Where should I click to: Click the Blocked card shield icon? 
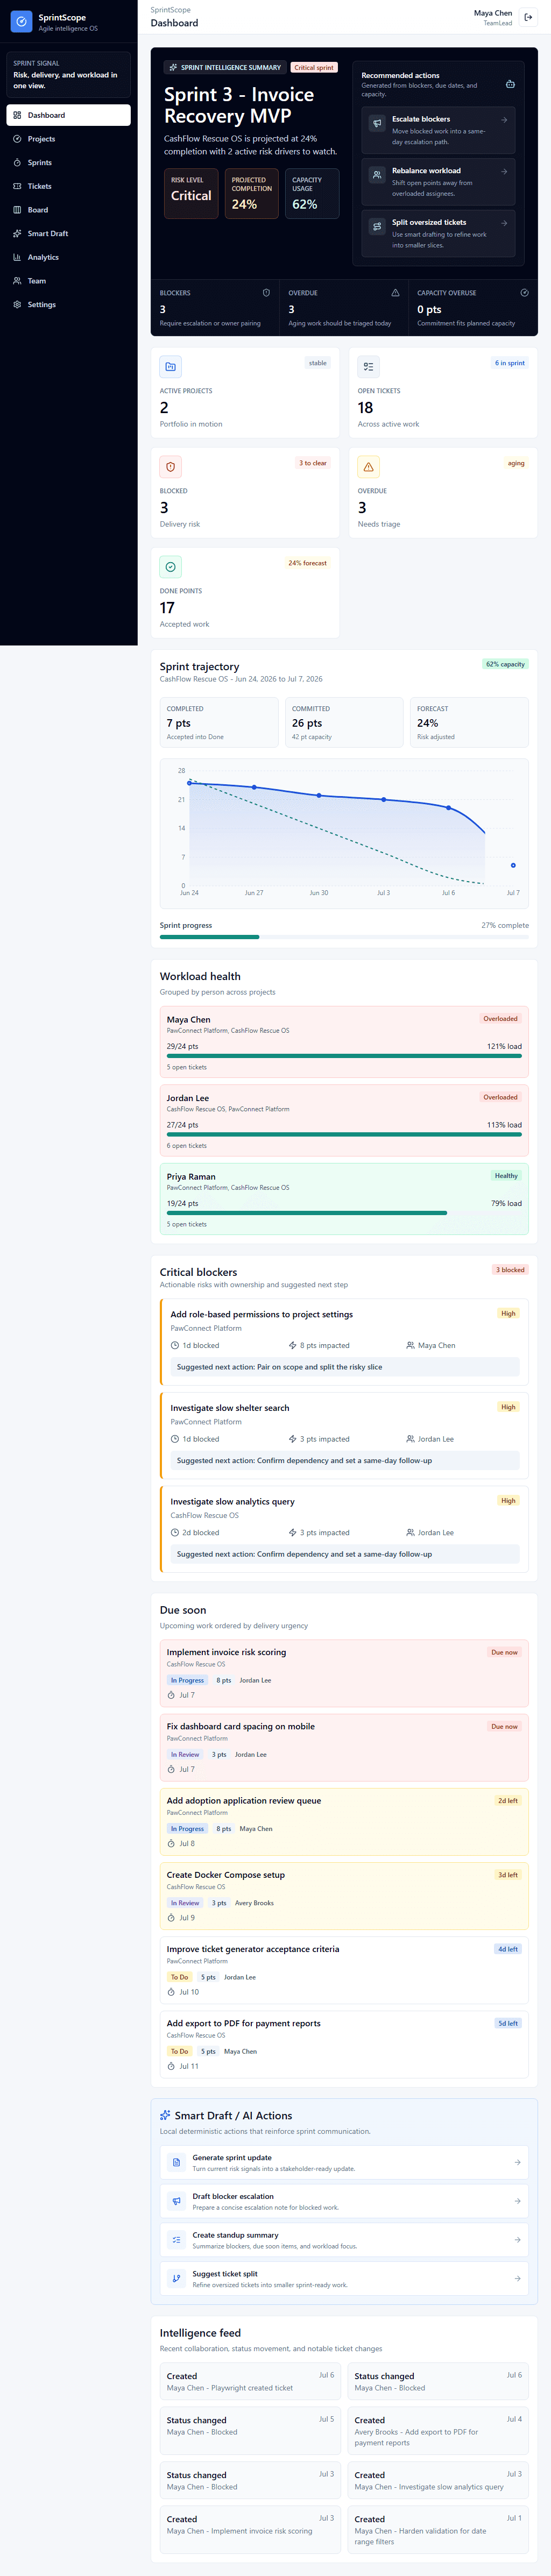click(x=170, y=467)
